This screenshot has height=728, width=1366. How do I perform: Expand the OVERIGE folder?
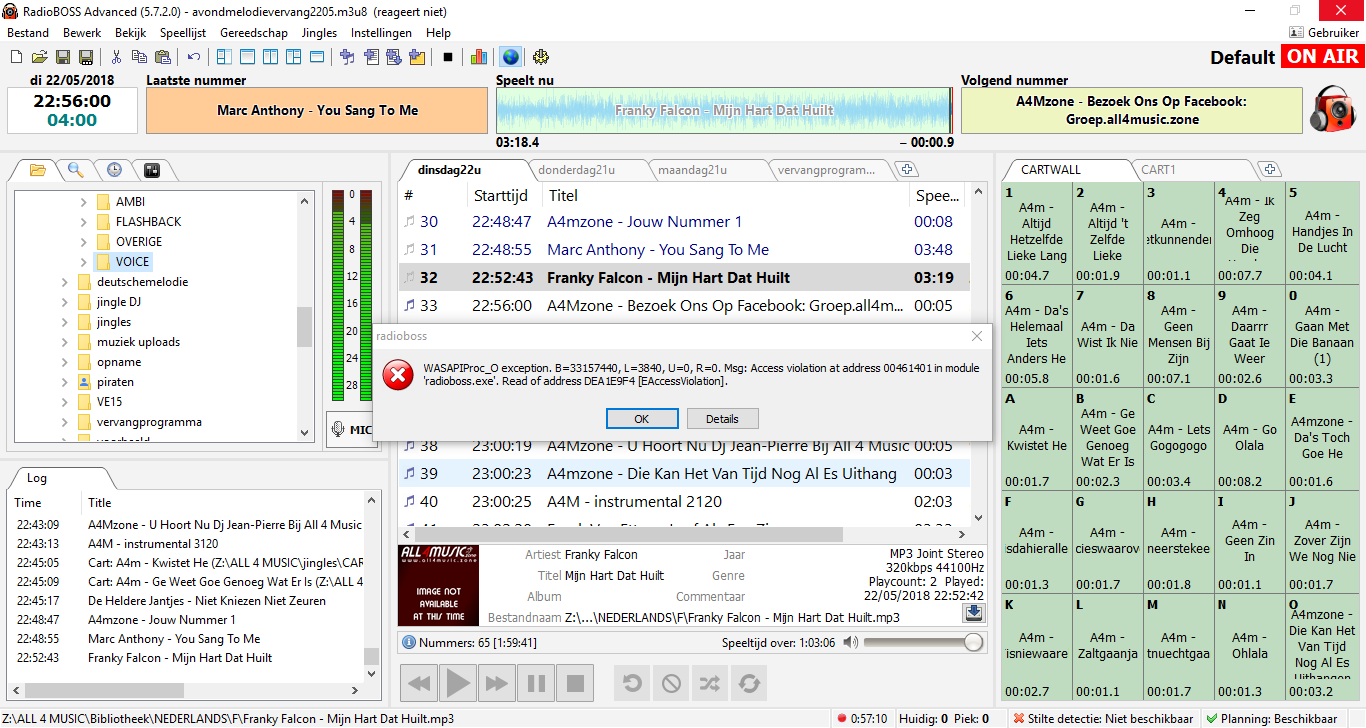coord(83,242)
